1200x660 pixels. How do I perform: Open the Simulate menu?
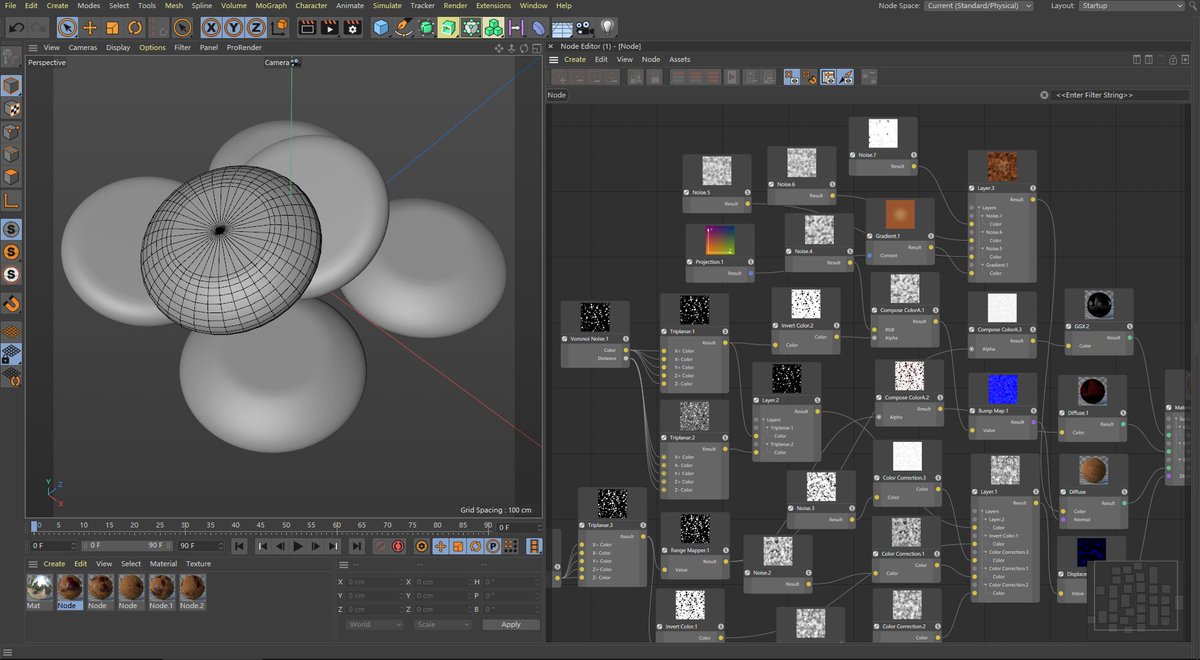click(x=387, y=6)
